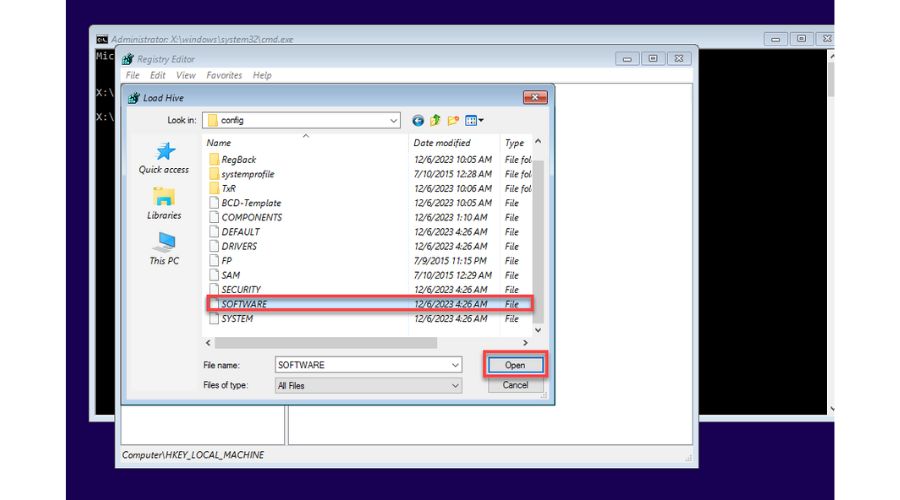Screen dimensions: 900x500
Task: Expand the Files of type dropdown
Action: pyautogui.click(x=455, y=386)
